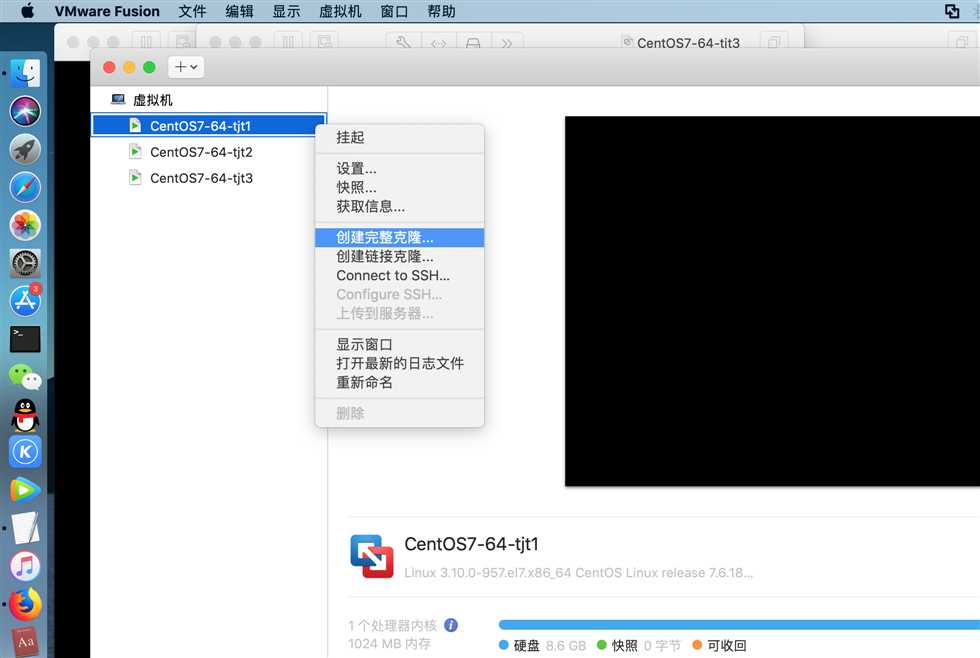The image size is (980, 658).
Task: Click the code brackets icon in background toolbar
Action: pyautogui.click(x=439, y=42)
